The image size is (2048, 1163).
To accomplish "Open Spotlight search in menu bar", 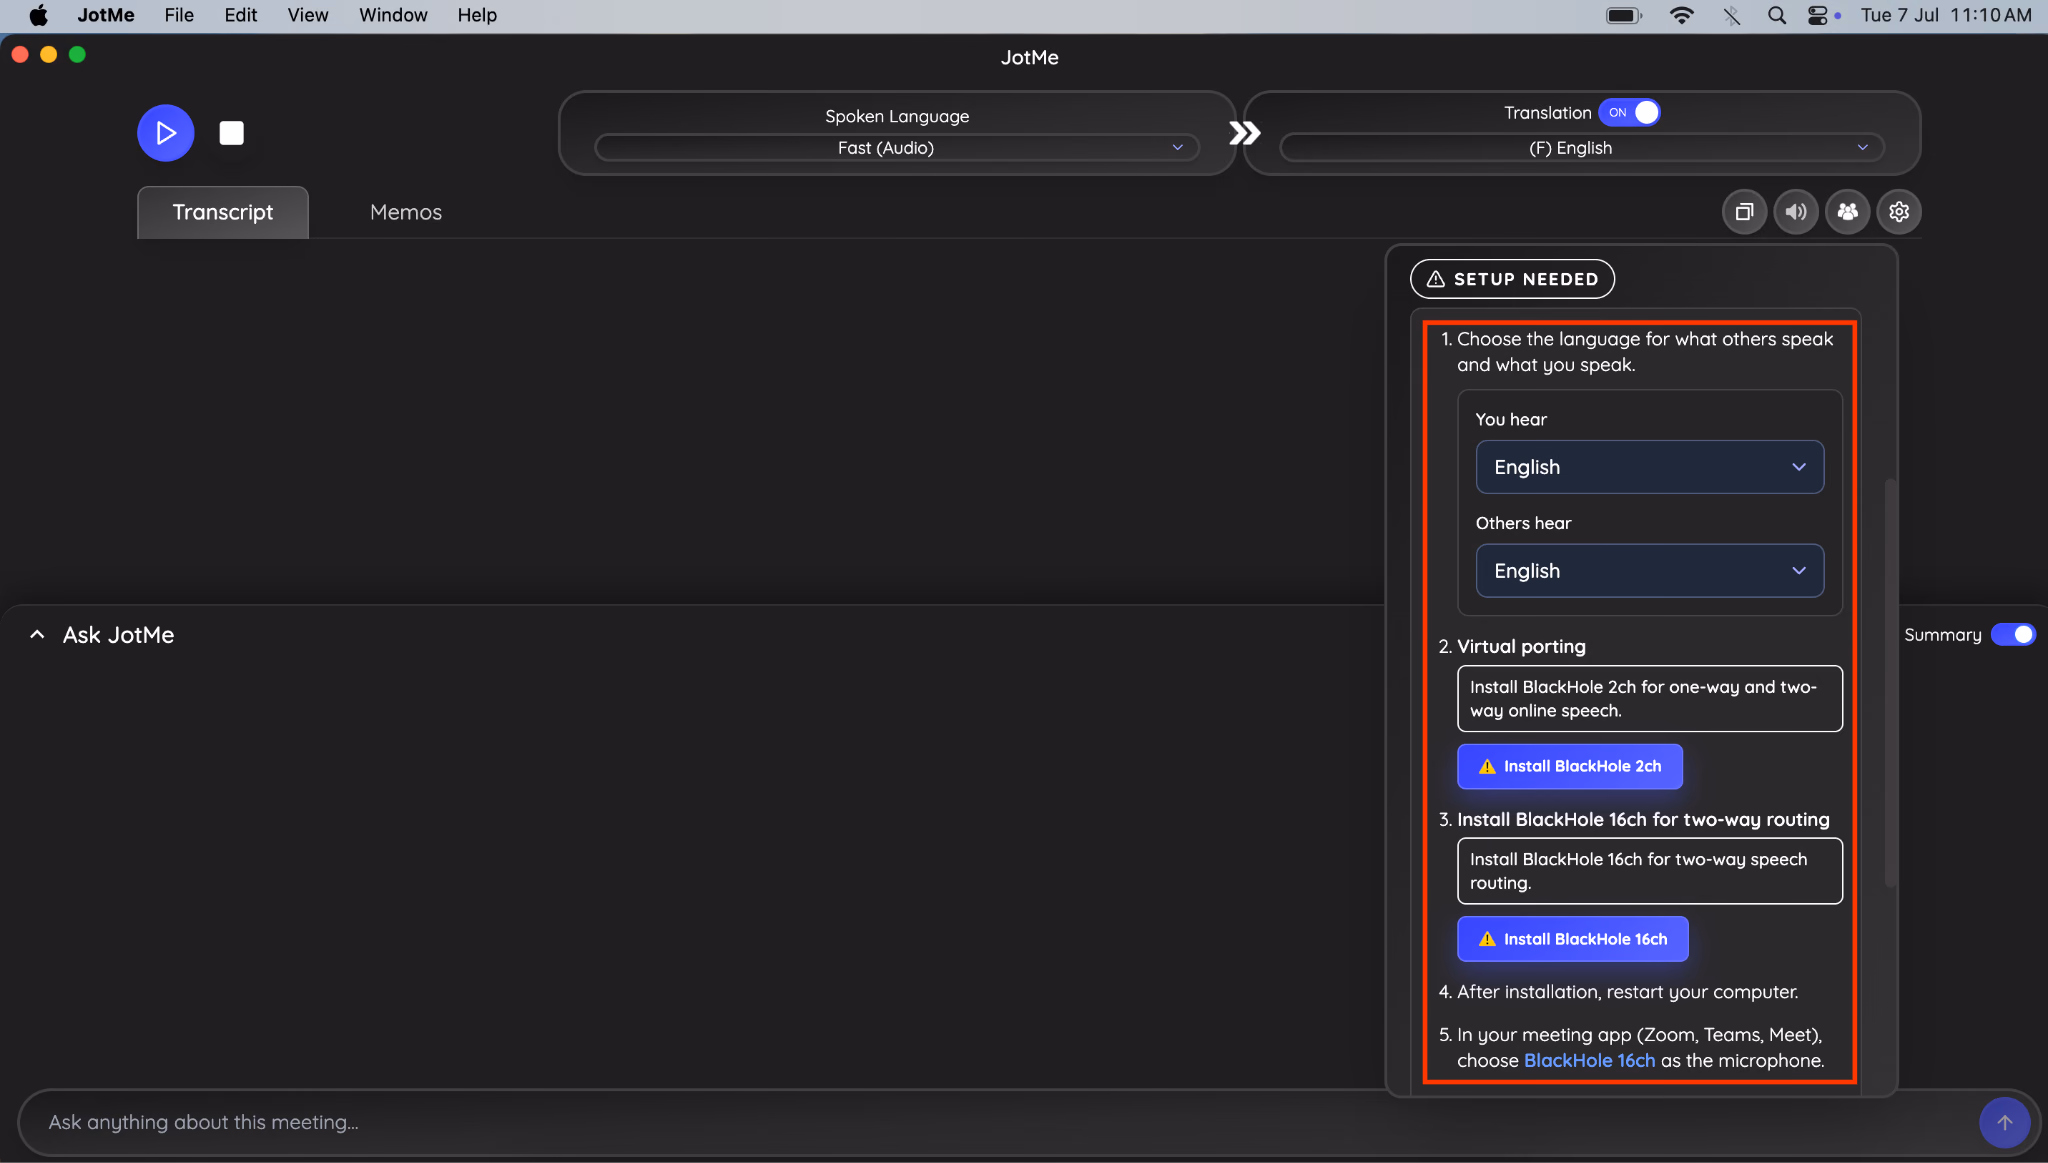I will tap(1776, 15).
